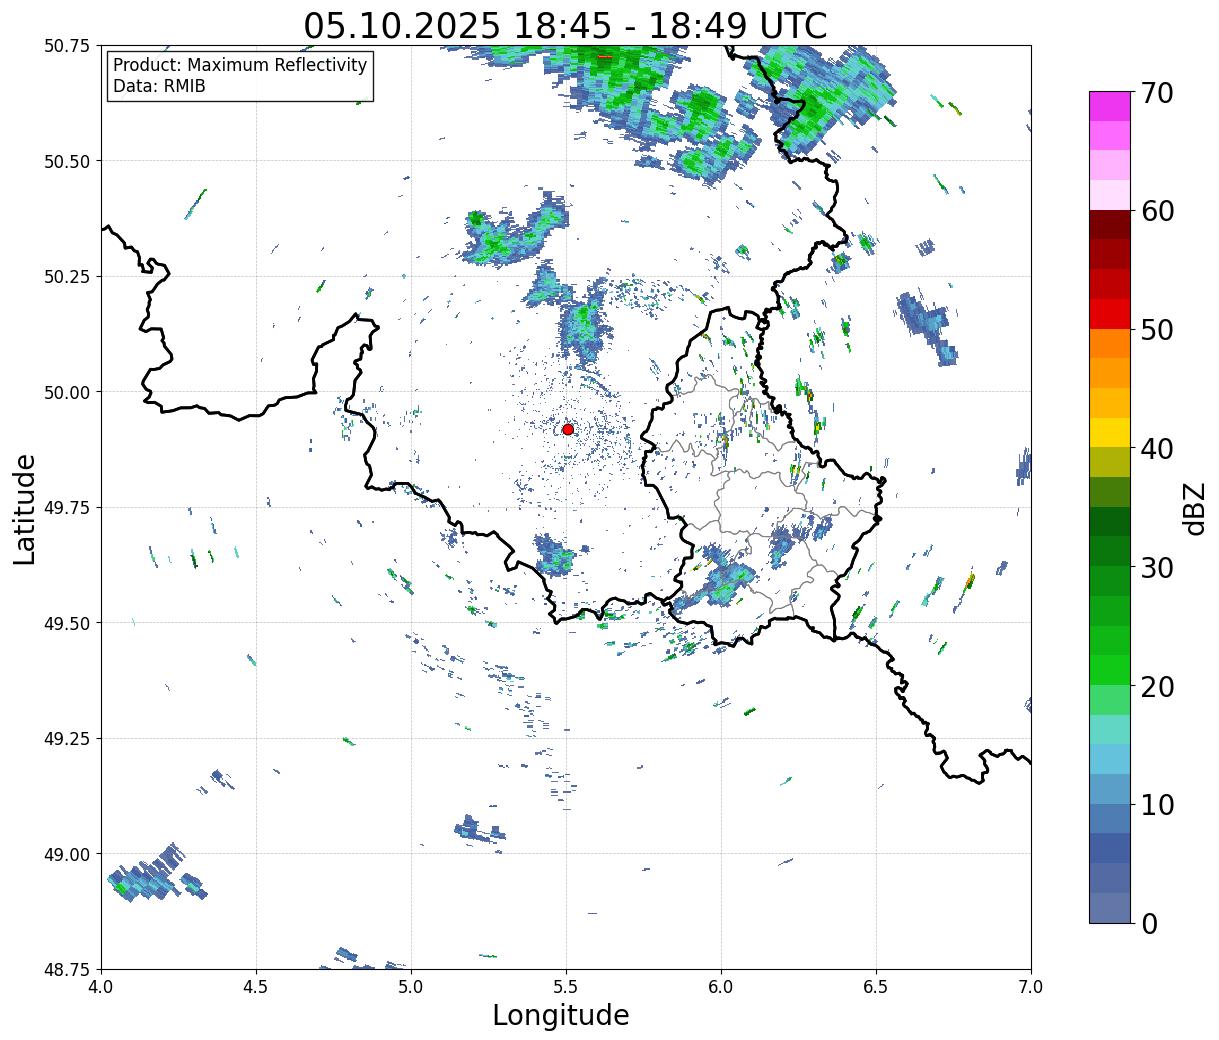Image resolution: width=1219 pixels, height=1040 pixels.
Task: Click the colorbar tick label 70
Action: point(1156,93)
